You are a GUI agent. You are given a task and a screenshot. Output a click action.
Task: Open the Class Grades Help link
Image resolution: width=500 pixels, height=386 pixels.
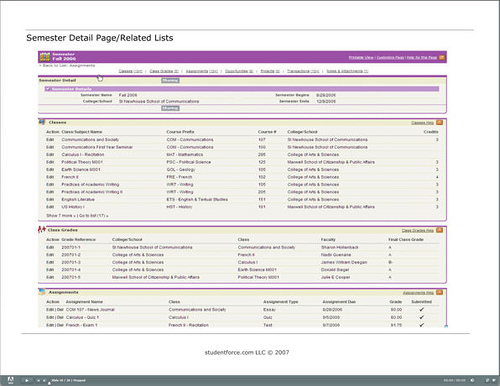(418, 231)
